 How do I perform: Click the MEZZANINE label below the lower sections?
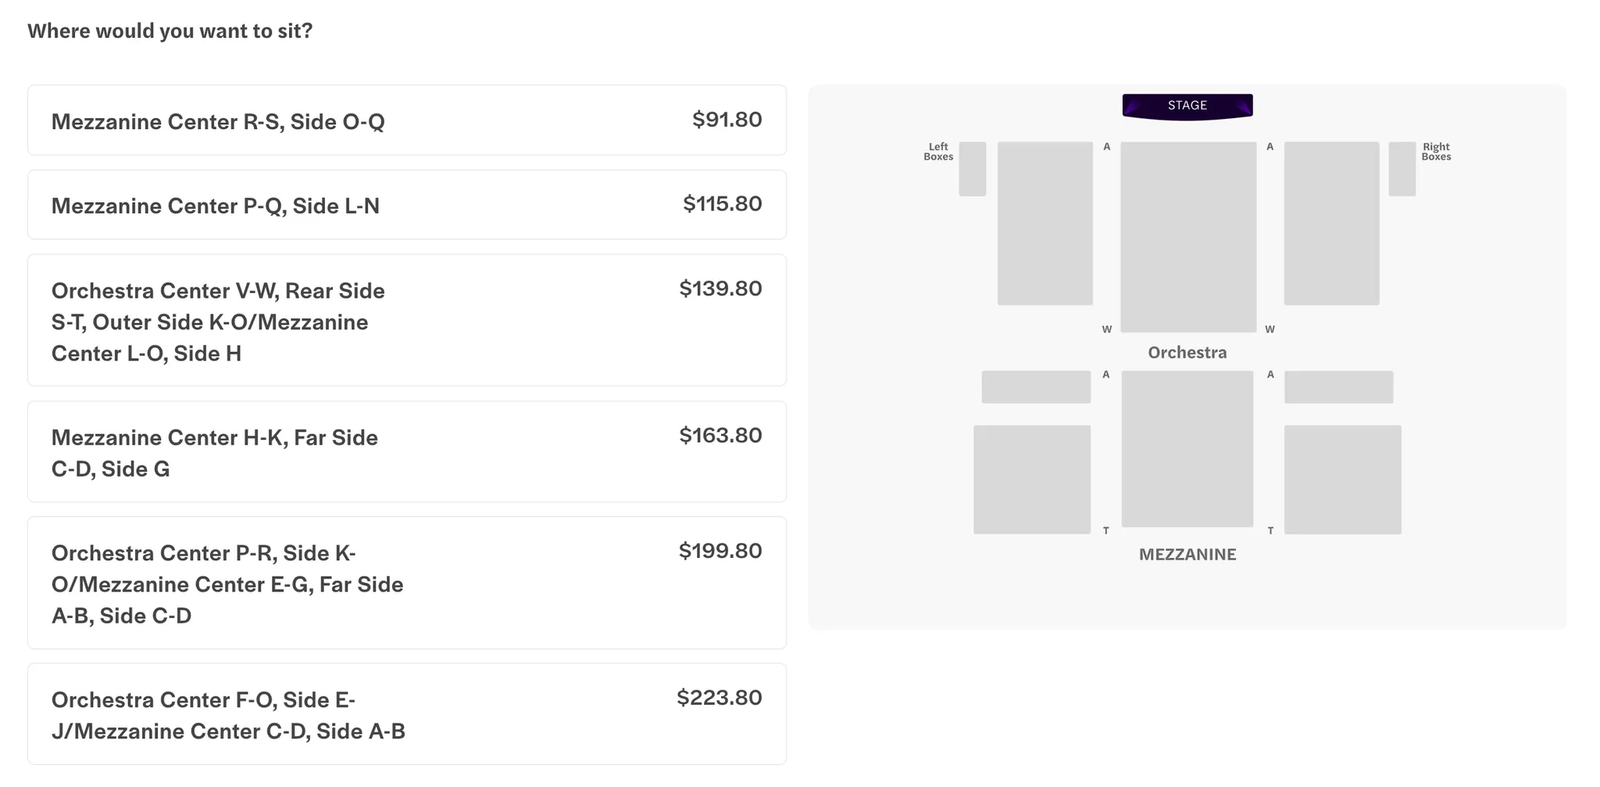(x=1187, y=554)
